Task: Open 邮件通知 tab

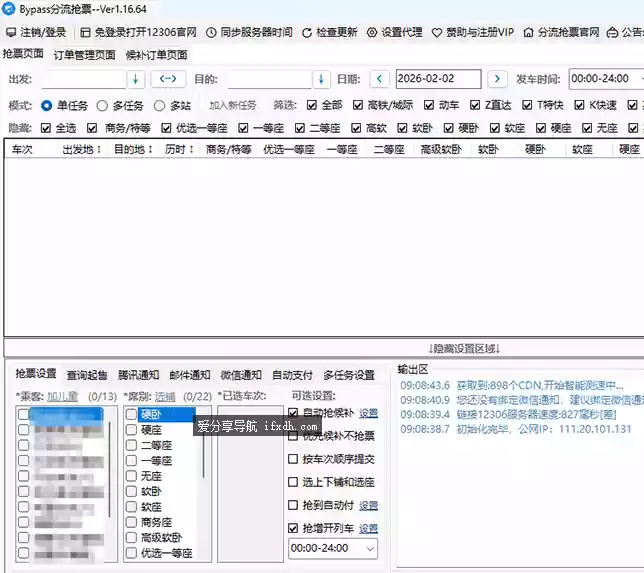Action: coord(190,375)
